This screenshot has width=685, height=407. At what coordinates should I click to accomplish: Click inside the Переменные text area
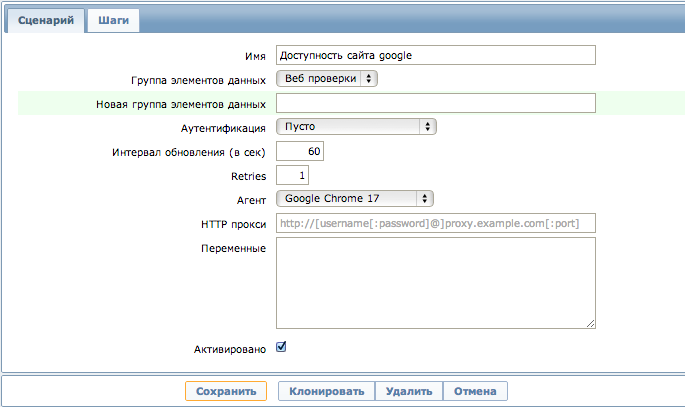(x=436, y=283)
